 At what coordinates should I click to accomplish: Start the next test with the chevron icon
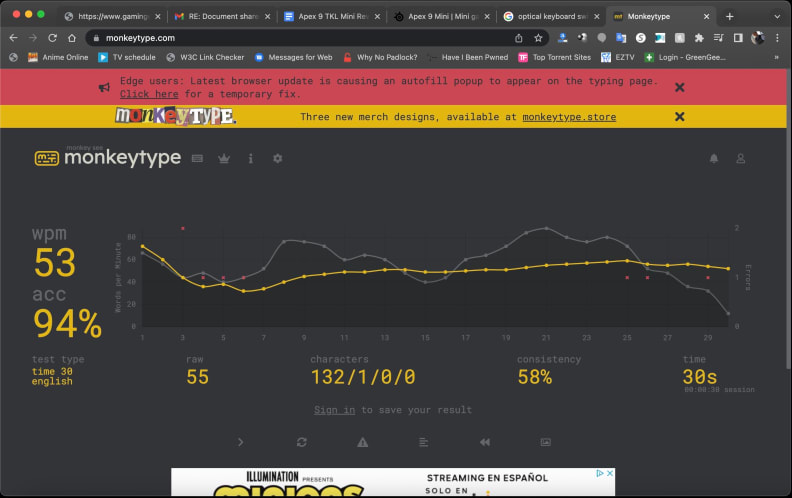(x=240, y=442)
